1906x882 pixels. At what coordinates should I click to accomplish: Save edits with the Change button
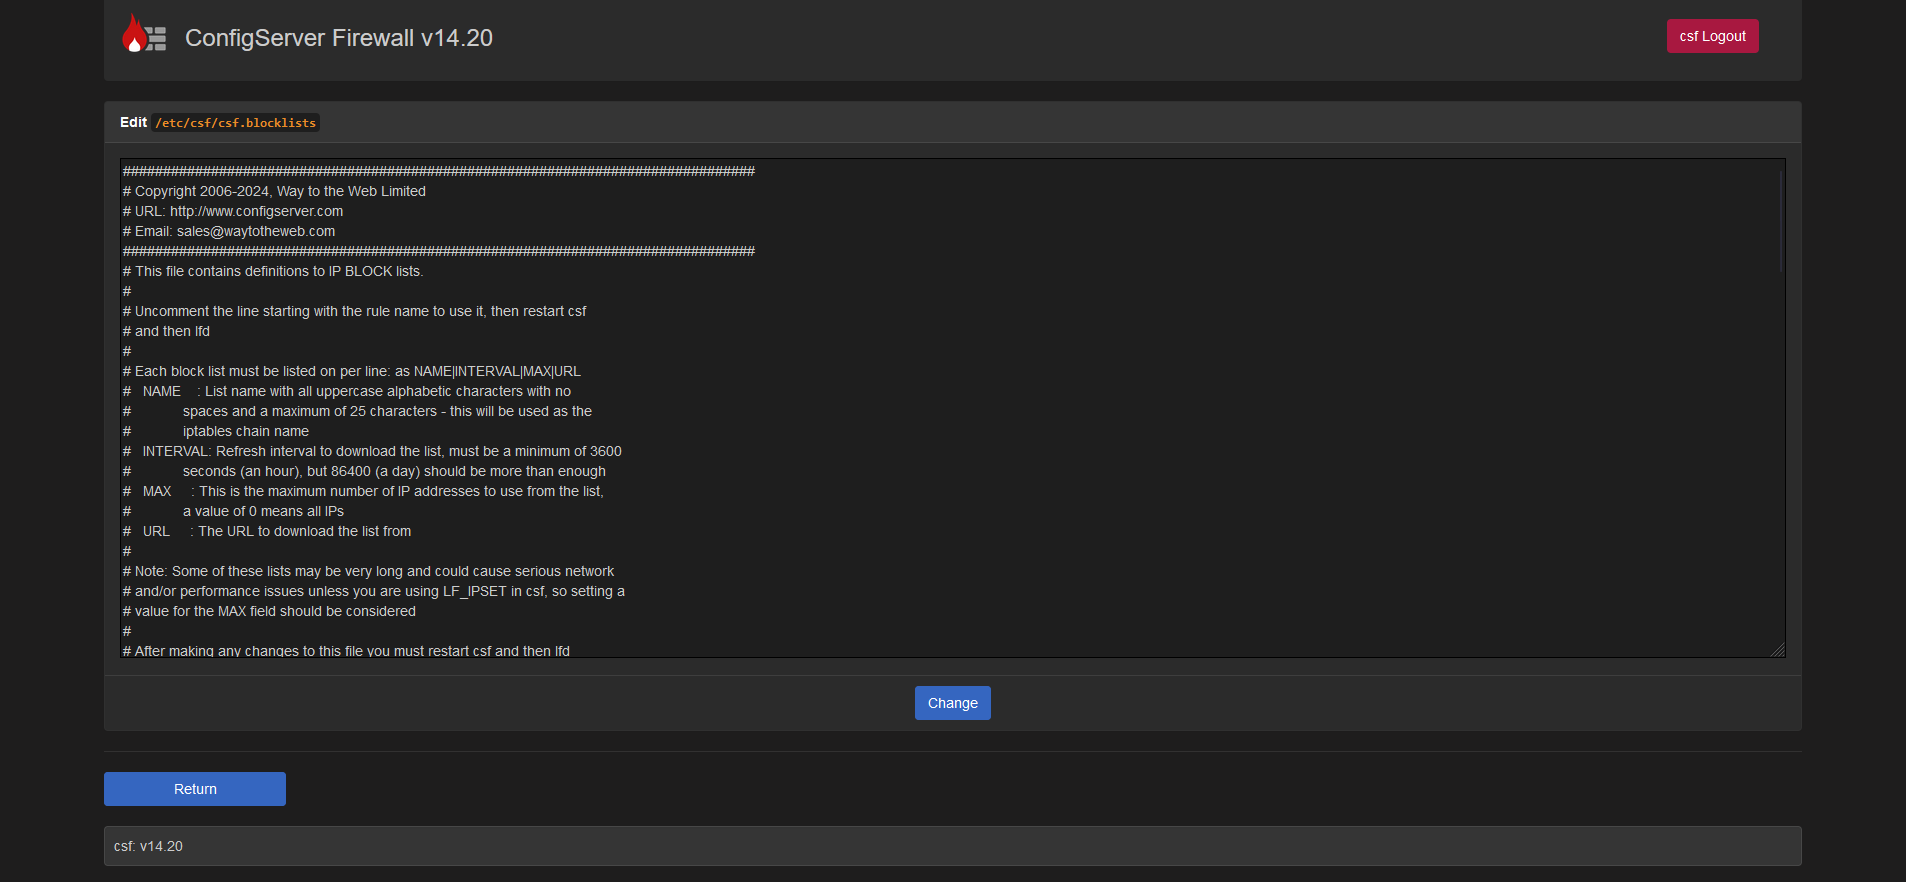click(x=952, y=703)
